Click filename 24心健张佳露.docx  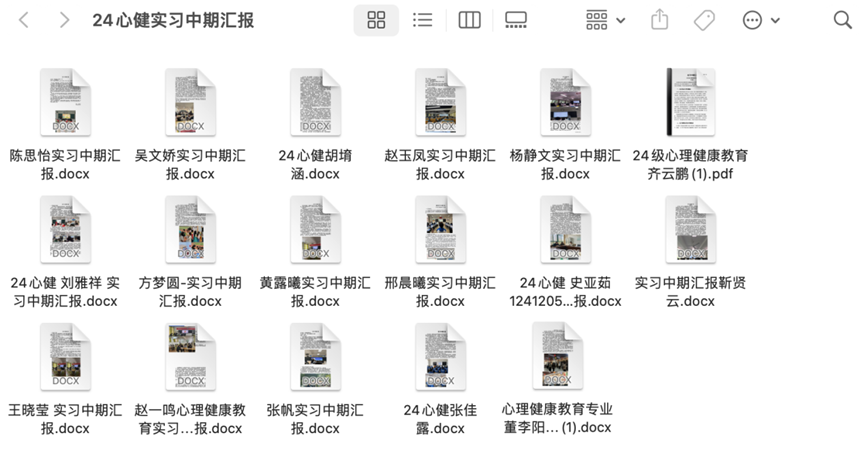pos(440,419)
